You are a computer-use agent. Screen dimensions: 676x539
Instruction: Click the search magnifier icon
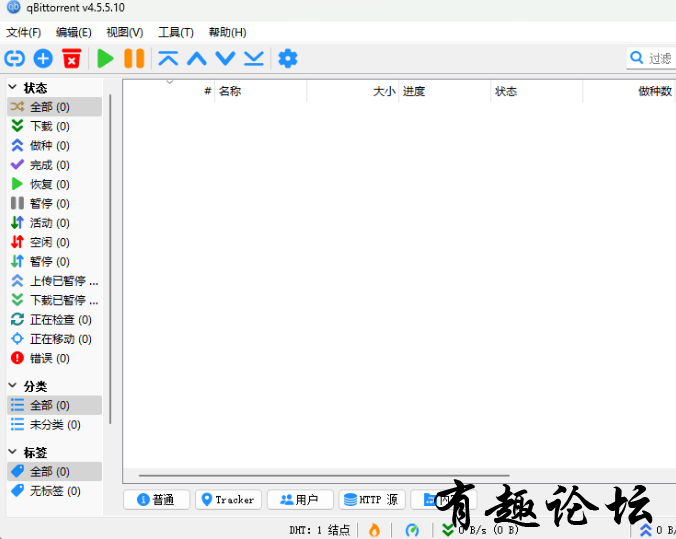(x=636, y=57)
